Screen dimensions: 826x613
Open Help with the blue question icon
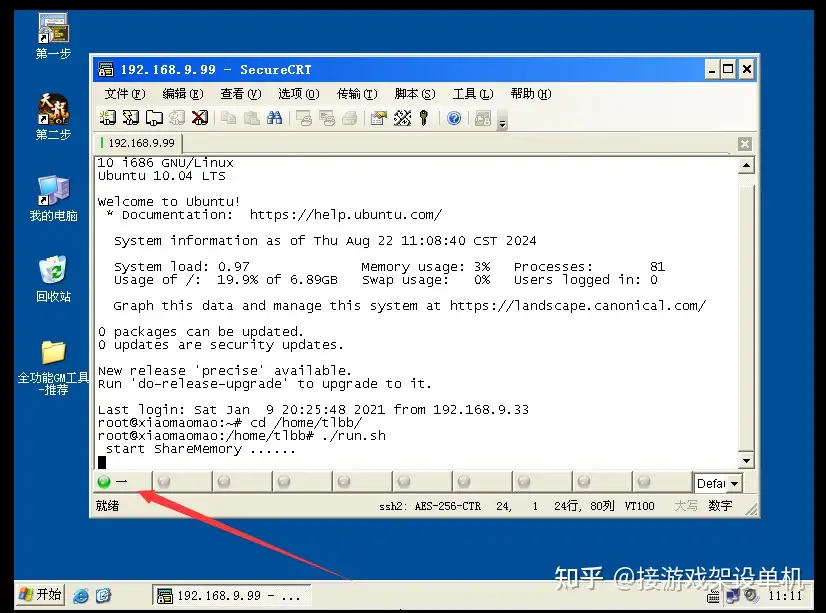pyautogui.click(x=454, y=117)
